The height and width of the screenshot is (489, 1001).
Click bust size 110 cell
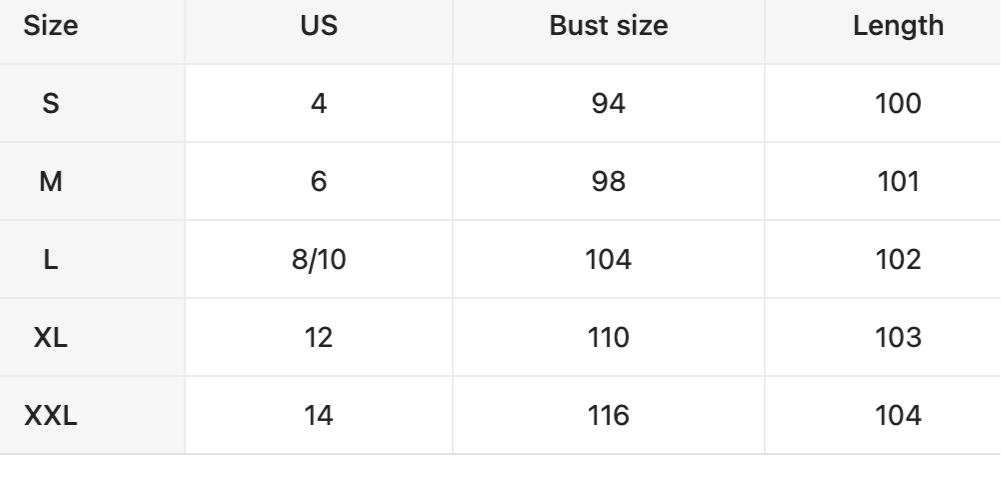(x=609, y=338)
